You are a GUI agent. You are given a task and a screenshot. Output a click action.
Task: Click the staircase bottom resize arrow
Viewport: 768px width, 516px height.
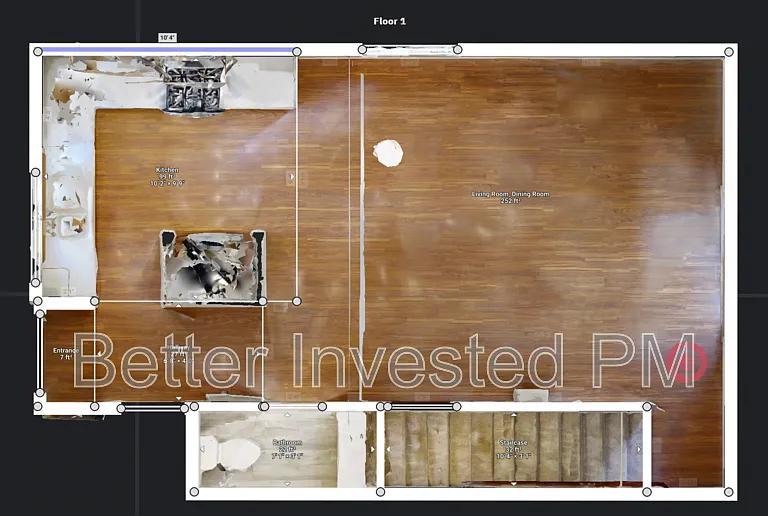tap(513, 484)
